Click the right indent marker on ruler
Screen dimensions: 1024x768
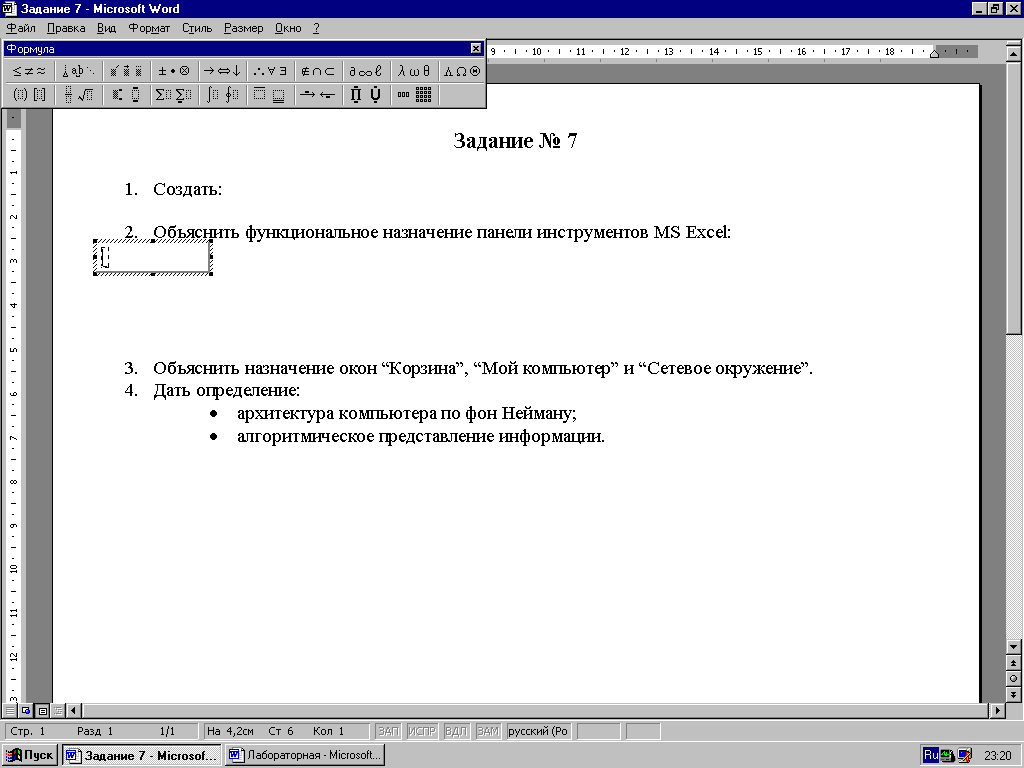[935, 52]
